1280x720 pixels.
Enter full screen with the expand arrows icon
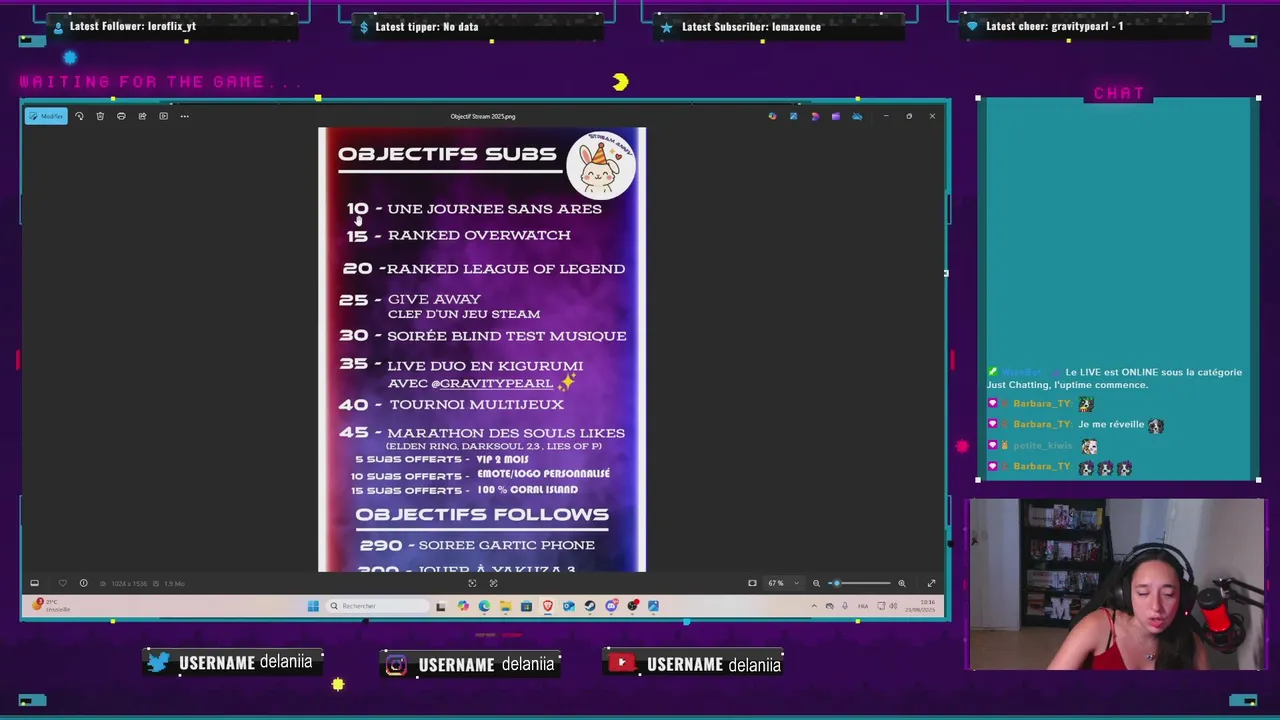coord(931,583)
